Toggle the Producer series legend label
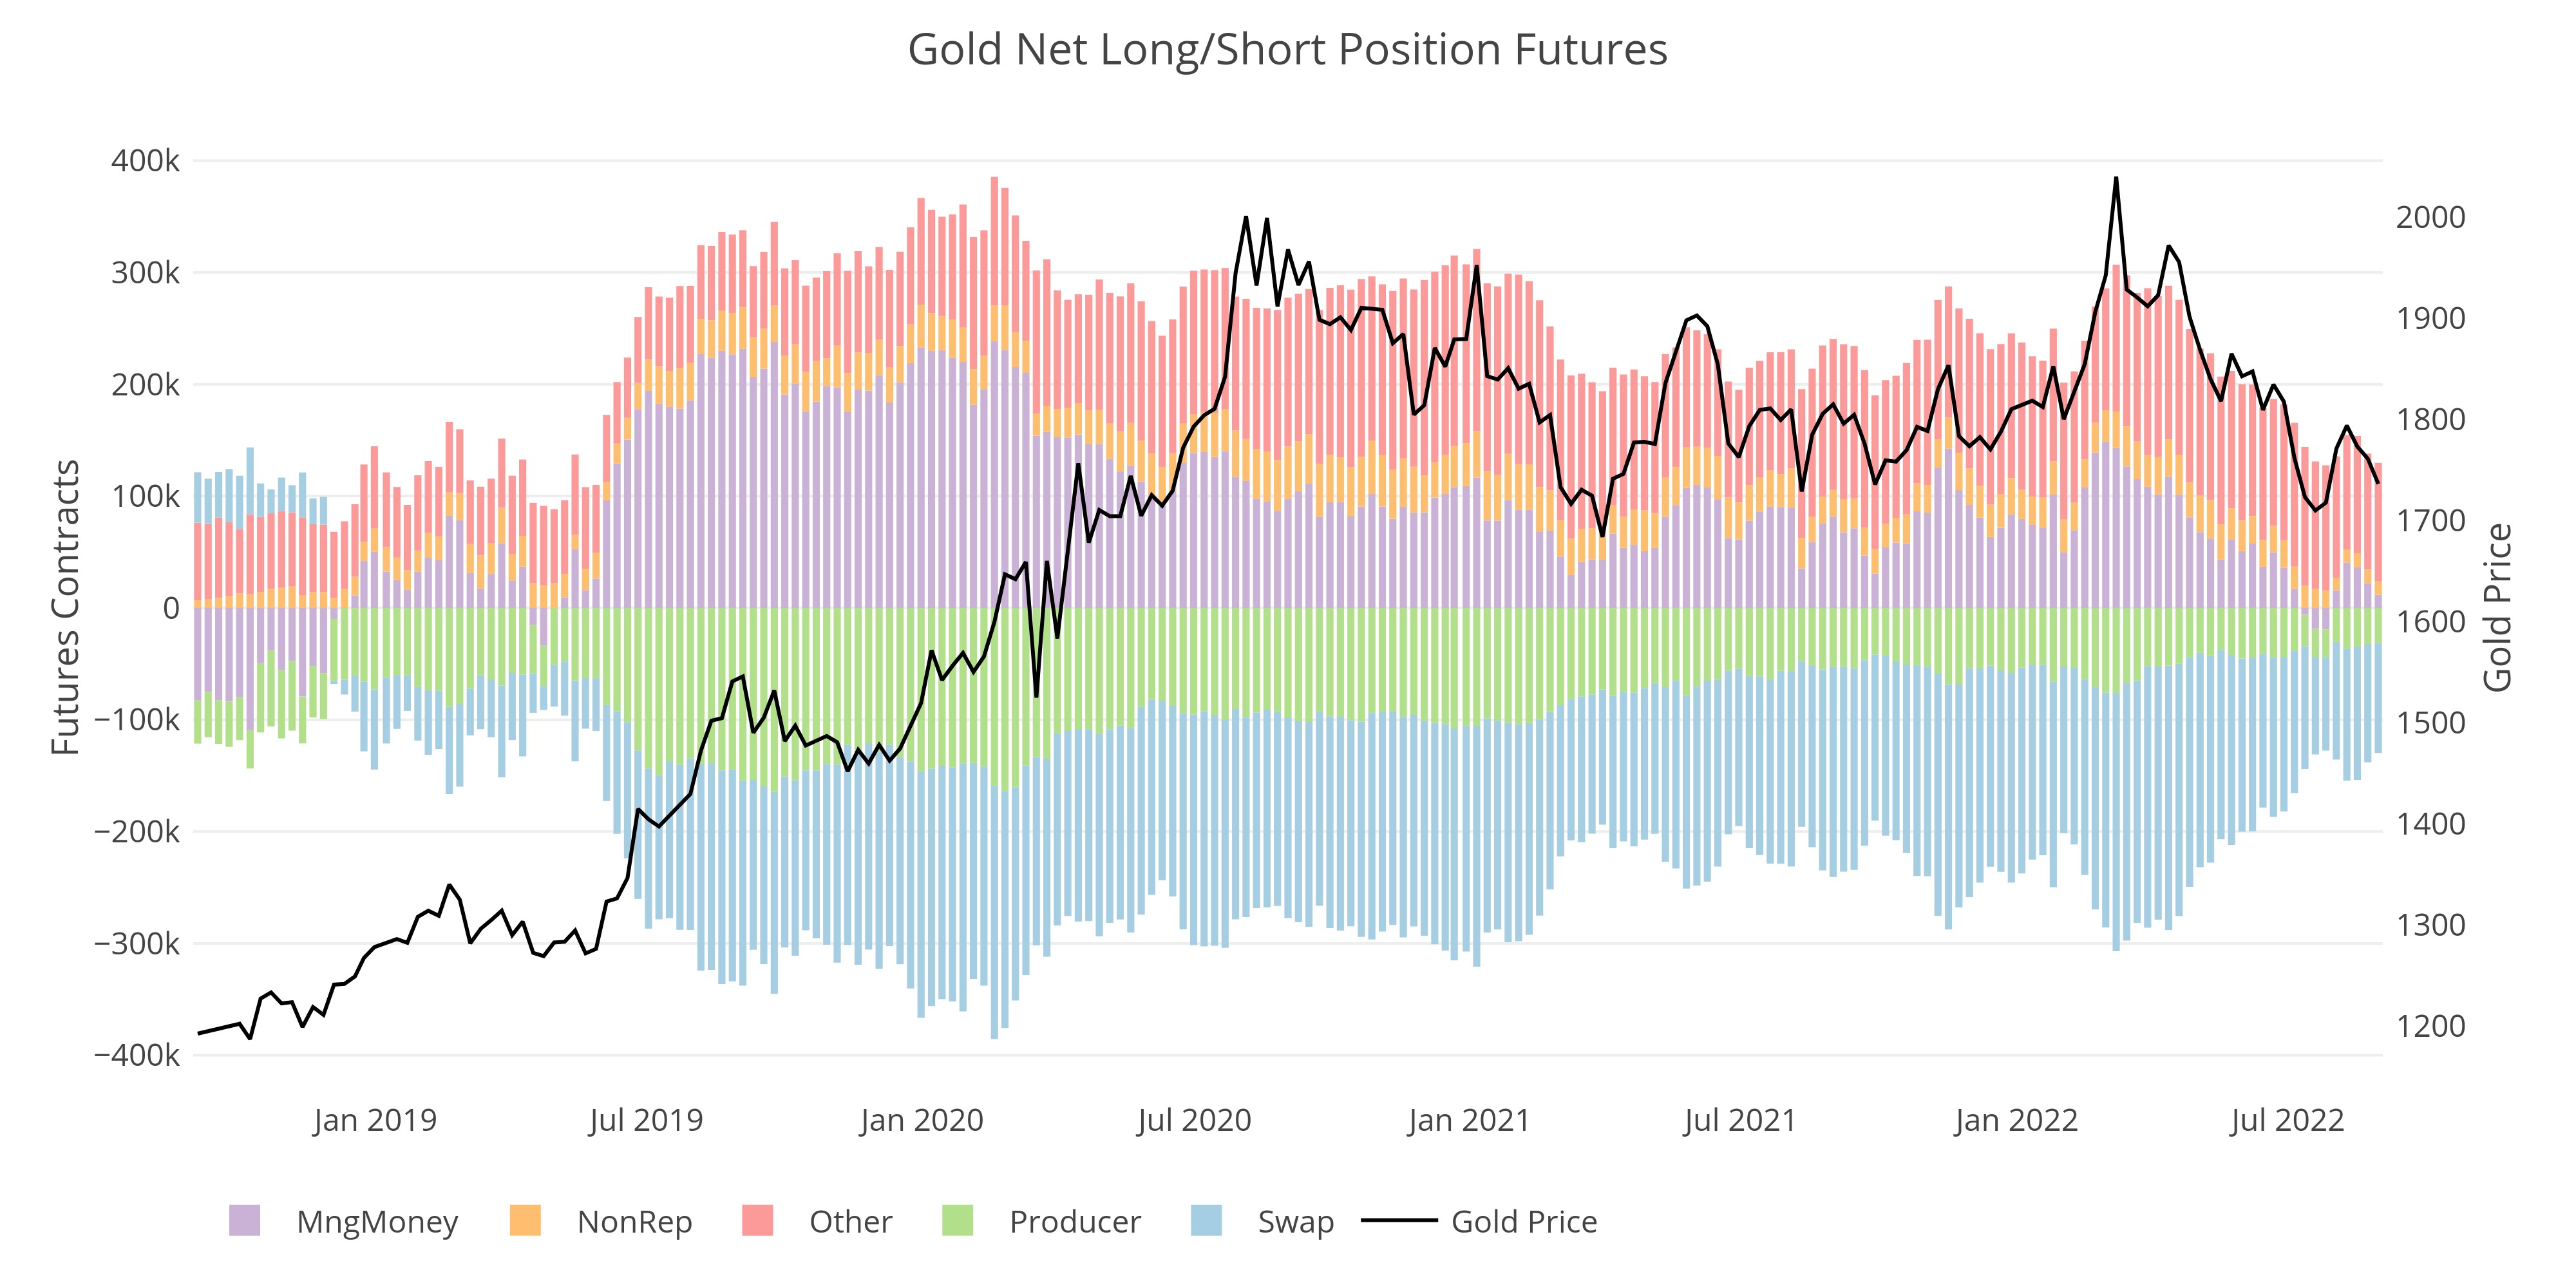This screenshot has height=1288, width=2576. click(x=1074, y=1222)
